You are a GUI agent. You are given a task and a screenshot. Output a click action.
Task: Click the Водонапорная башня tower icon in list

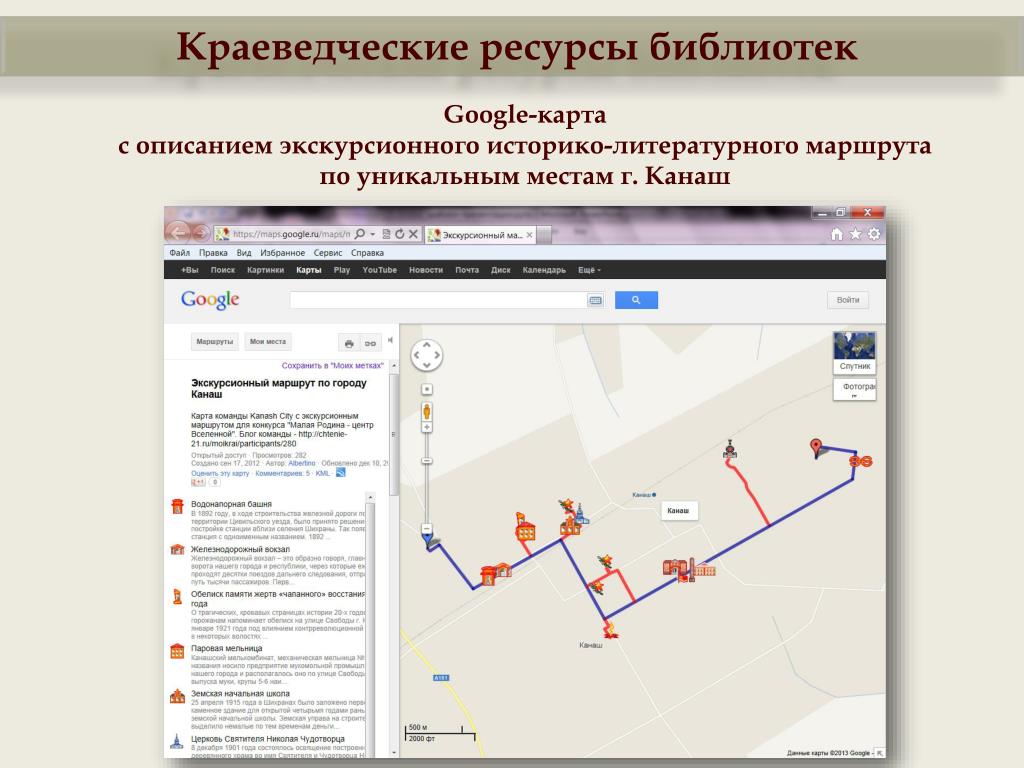point(177,506)
